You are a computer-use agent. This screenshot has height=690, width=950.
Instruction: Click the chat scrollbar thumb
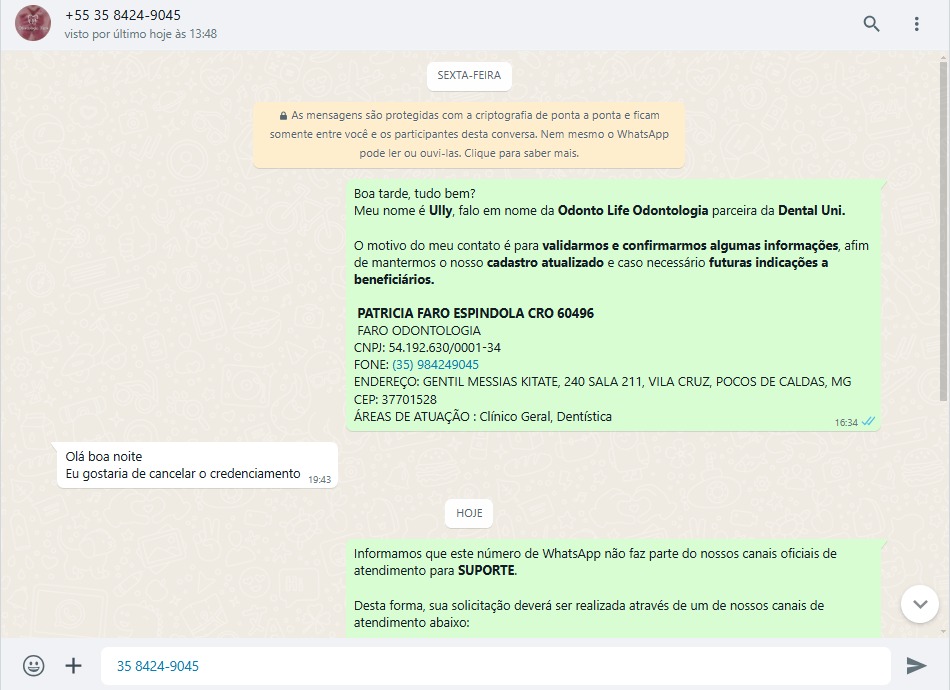943,230
